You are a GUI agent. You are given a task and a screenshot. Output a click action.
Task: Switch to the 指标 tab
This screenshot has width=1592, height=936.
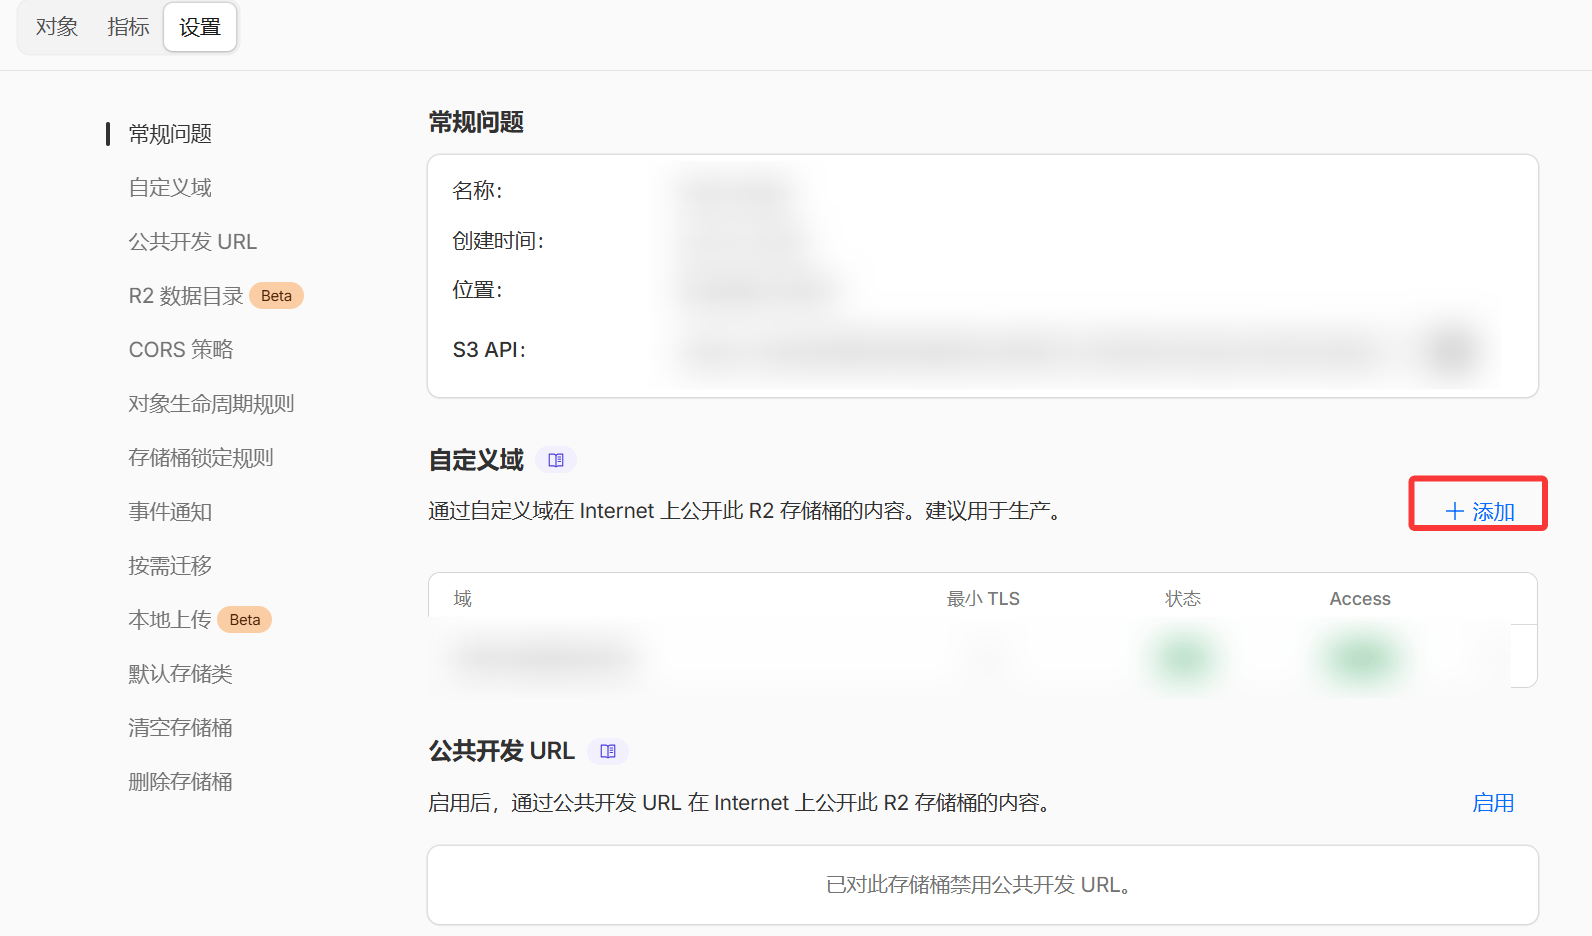128,27
